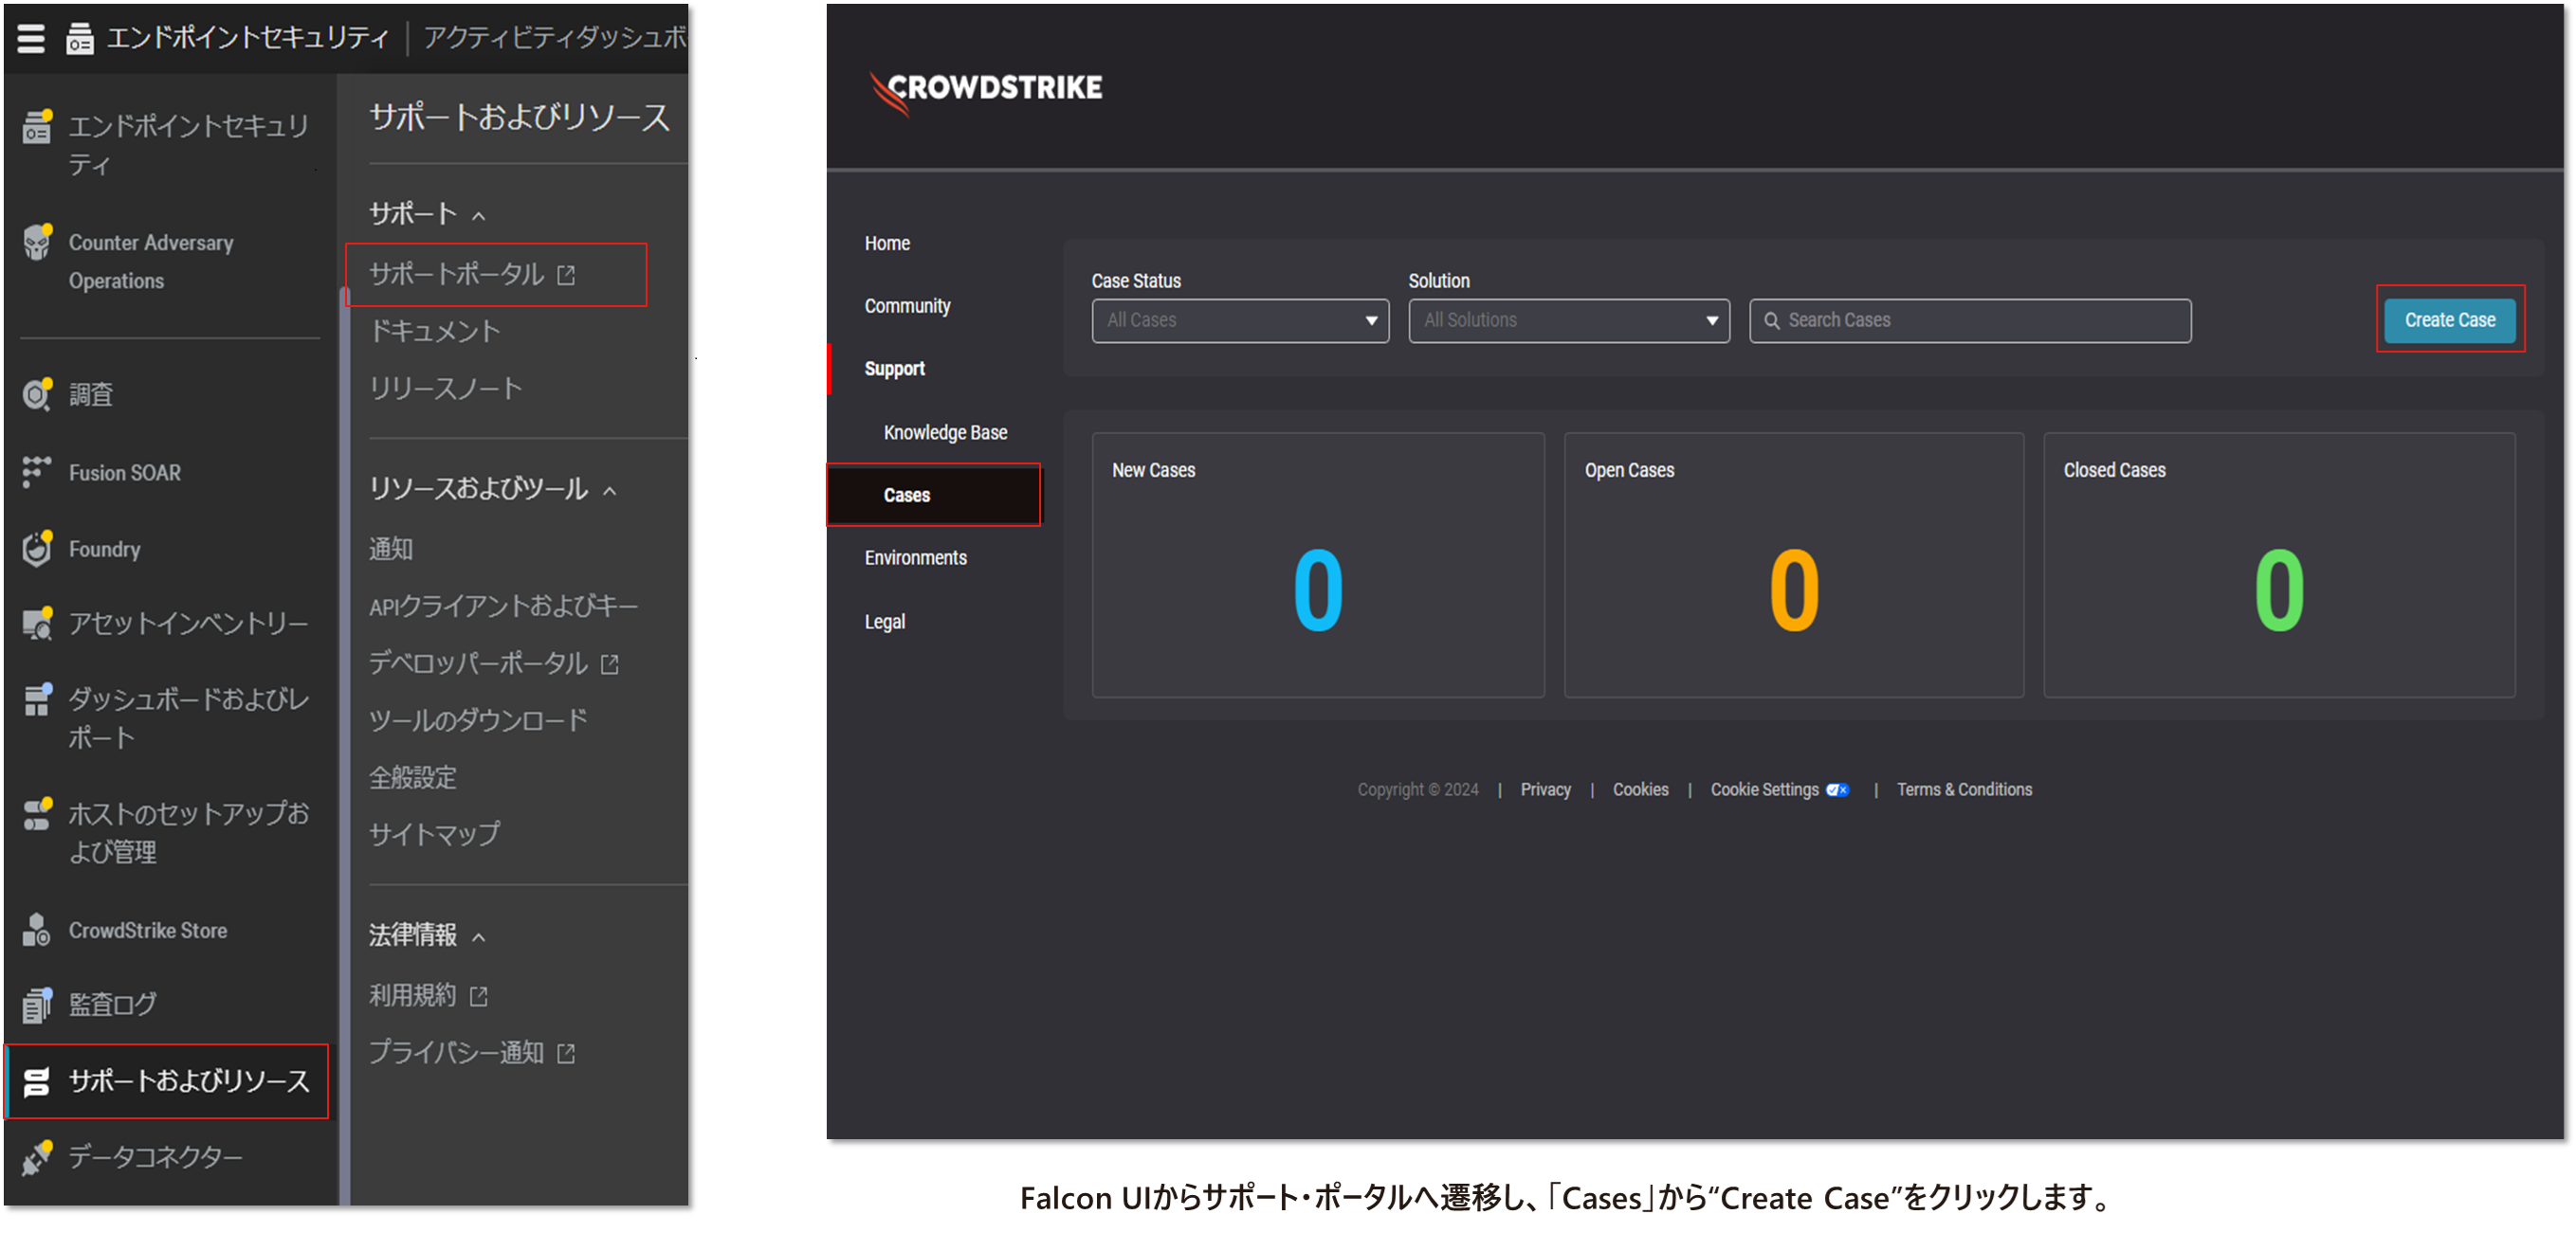Click the left sidebar vertical scrollbar
Screen dimensions: 2576x1251
[x=344, y=745]
